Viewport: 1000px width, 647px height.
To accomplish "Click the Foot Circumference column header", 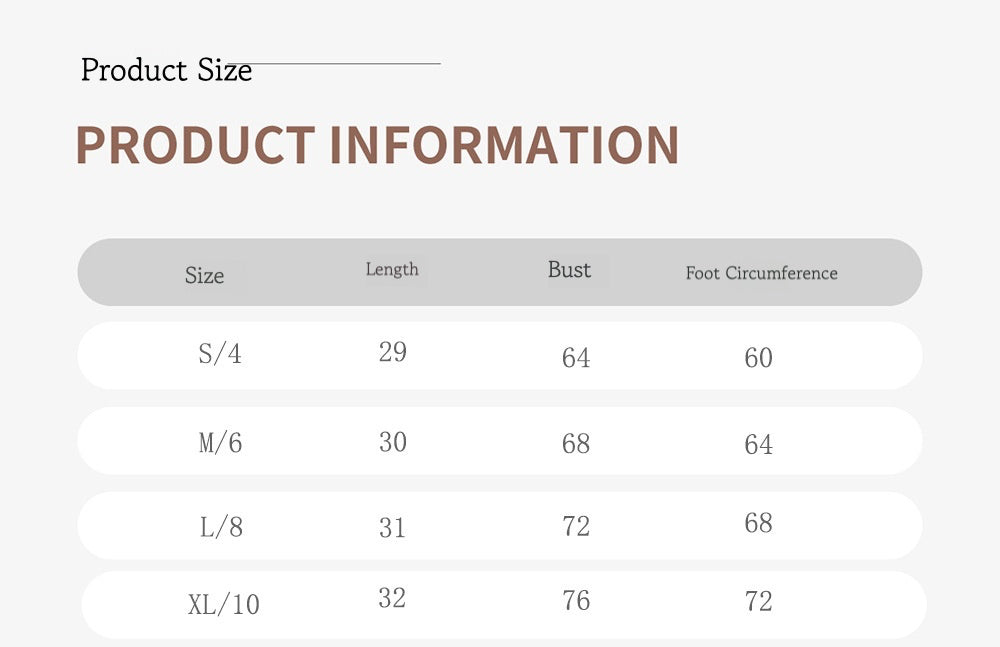I will (x=761, y=273).
